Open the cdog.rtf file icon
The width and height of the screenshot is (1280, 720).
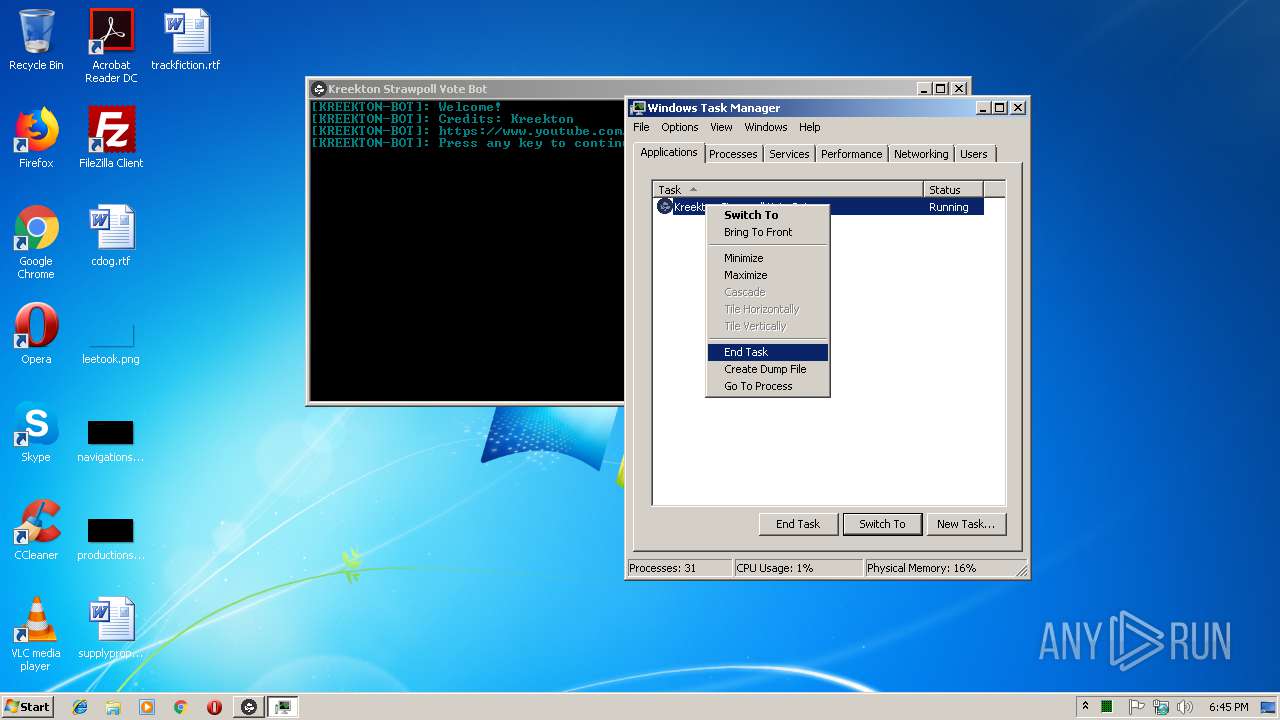coord(111,236)
